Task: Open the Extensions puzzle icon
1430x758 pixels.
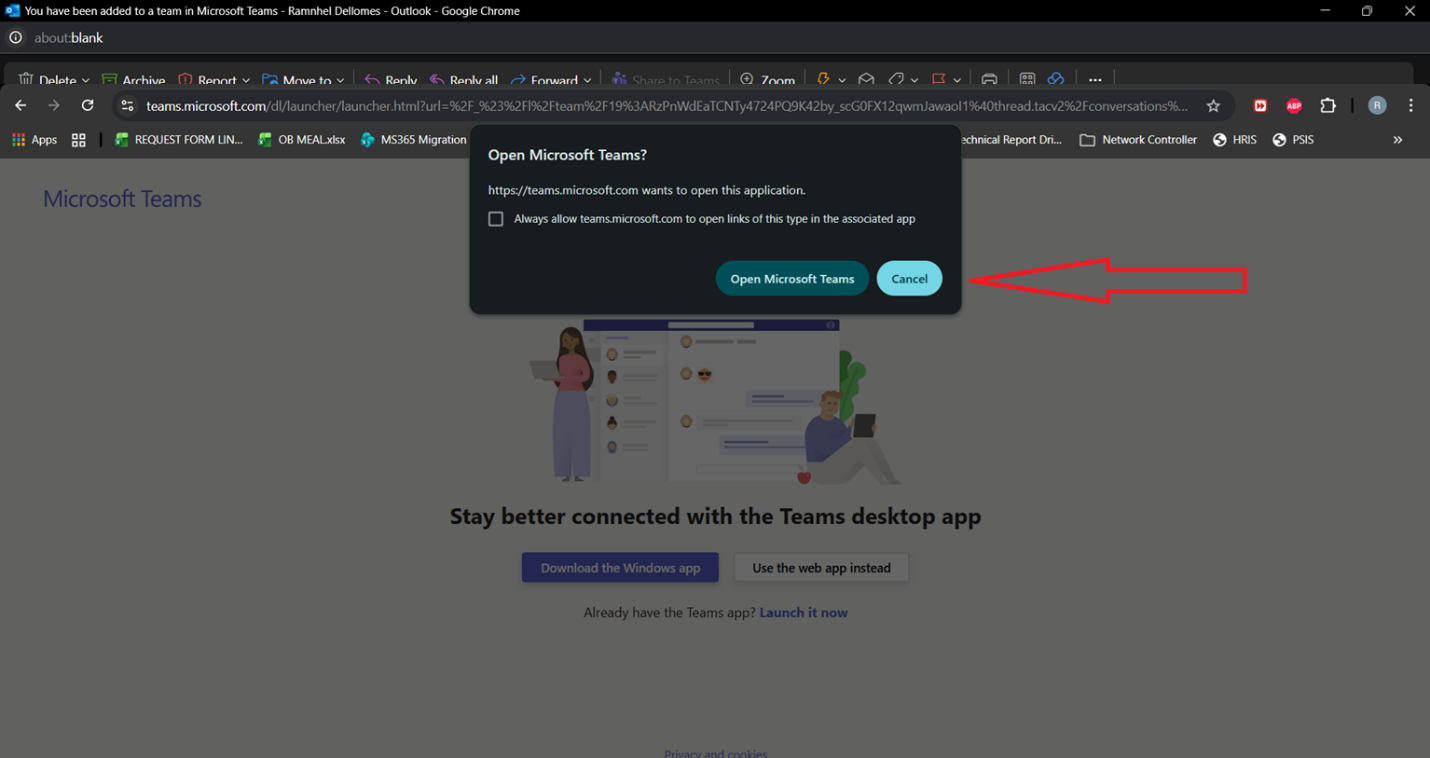Action: (1328, 106)
